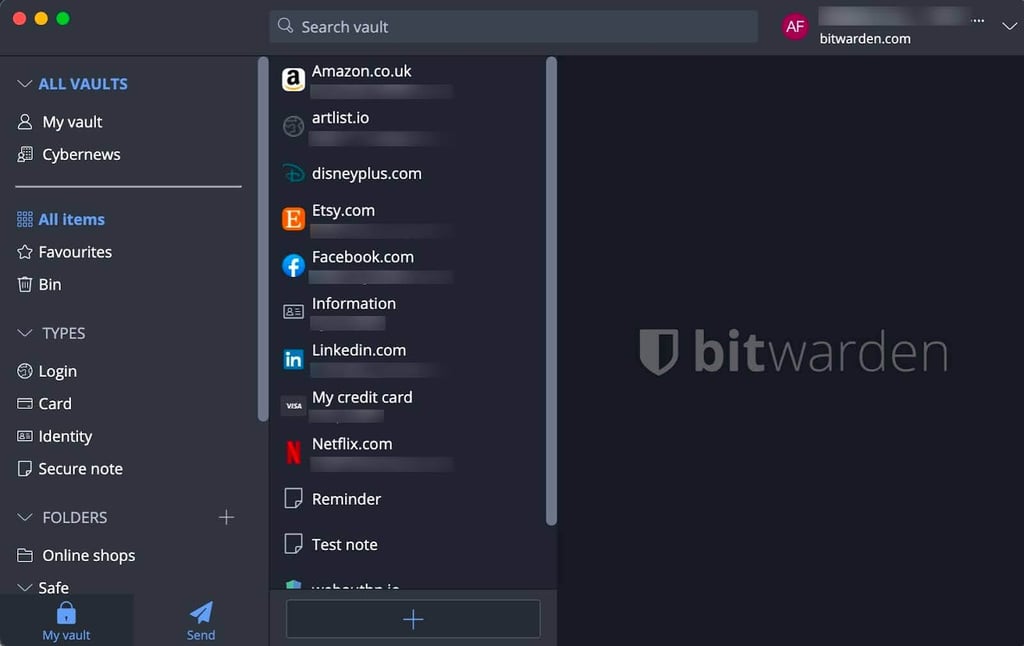Click the AF account avatar
The image size is (1024, 646).
coord(795,27)
